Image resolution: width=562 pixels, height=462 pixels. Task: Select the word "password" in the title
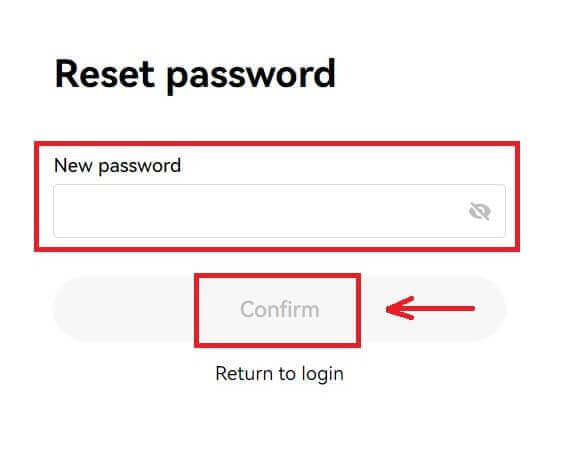(251, 76)
